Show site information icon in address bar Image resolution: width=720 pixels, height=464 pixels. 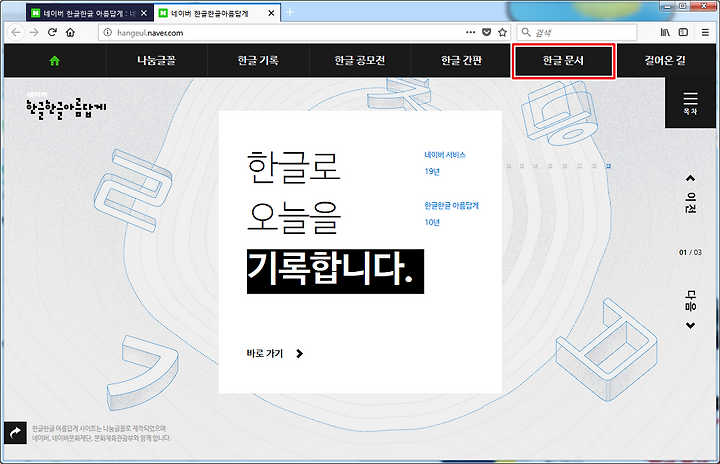point(107,33)
